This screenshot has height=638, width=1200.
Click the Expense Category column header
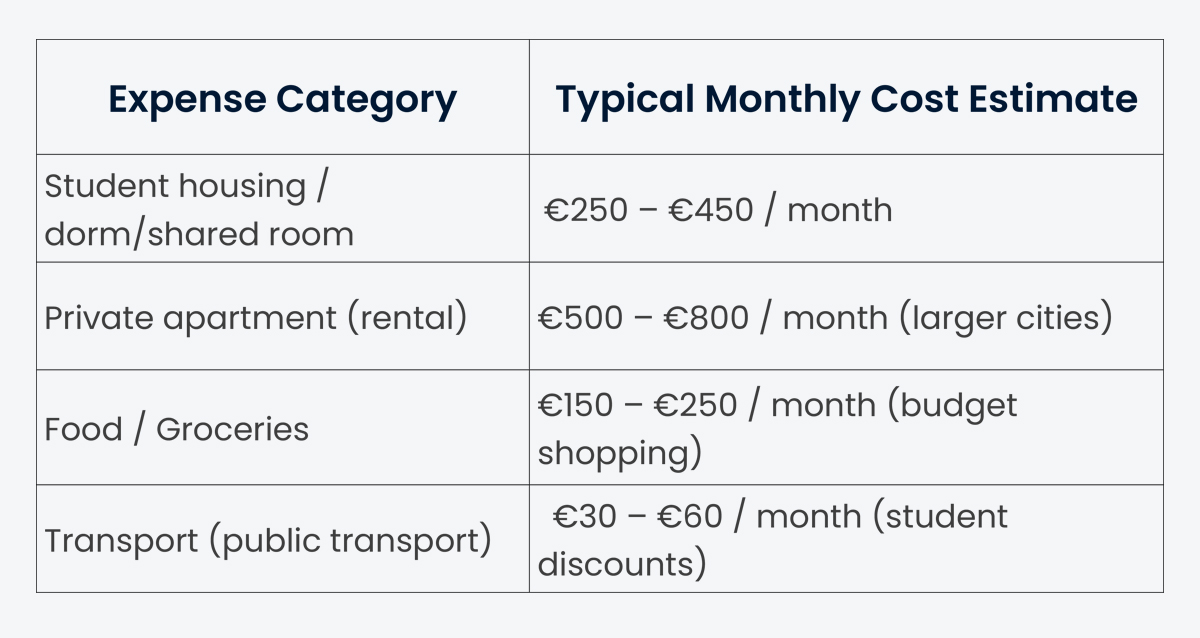pos(282,99)
